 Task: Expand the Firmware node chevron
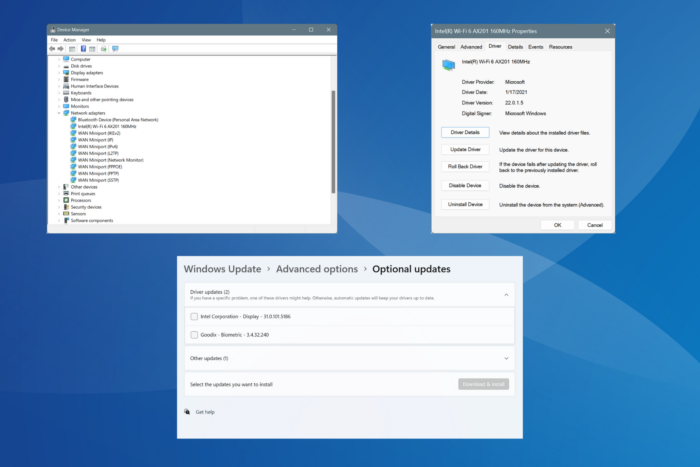(58, 79)
